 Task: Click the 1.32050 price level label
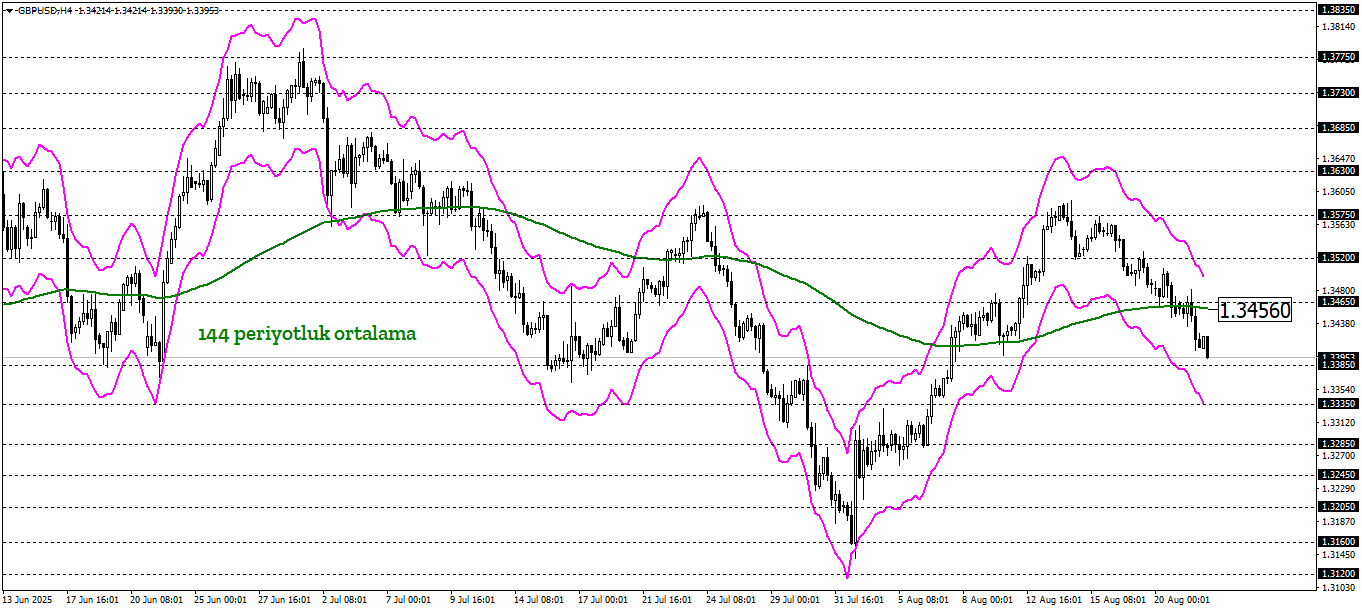(x=1338, y=507)
